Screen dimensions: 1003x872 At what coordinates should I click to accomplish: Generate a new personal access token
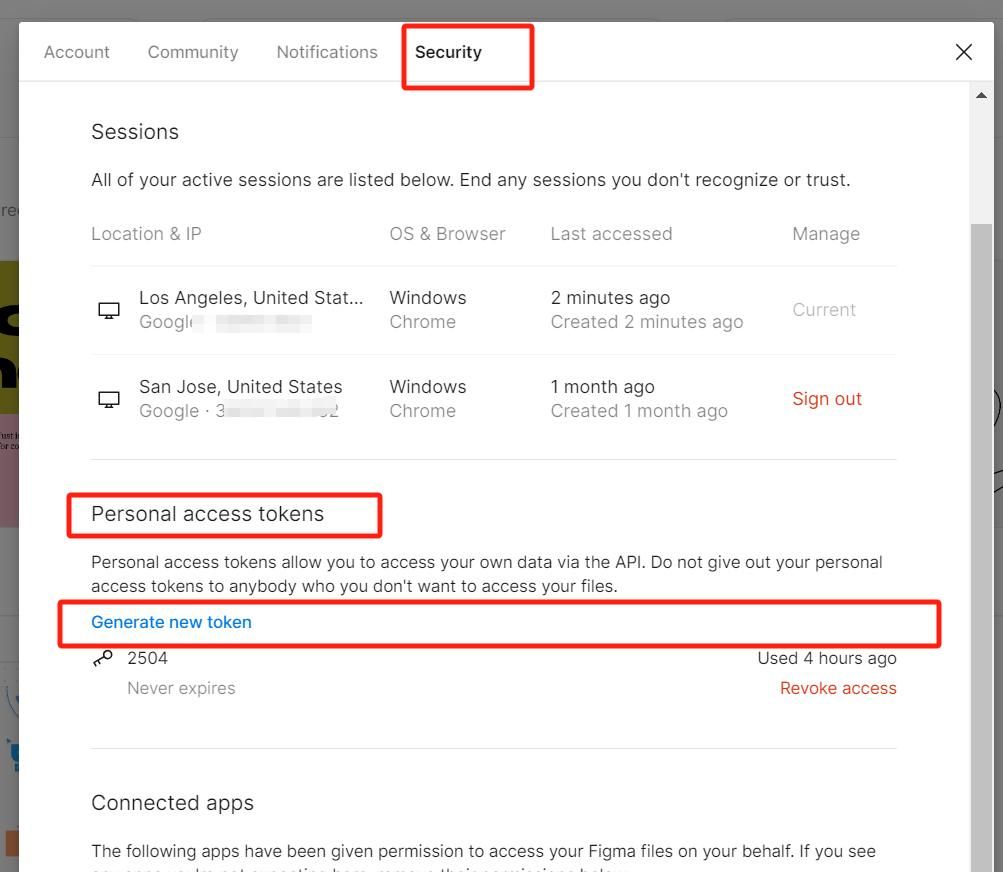(x=171, y=622)
